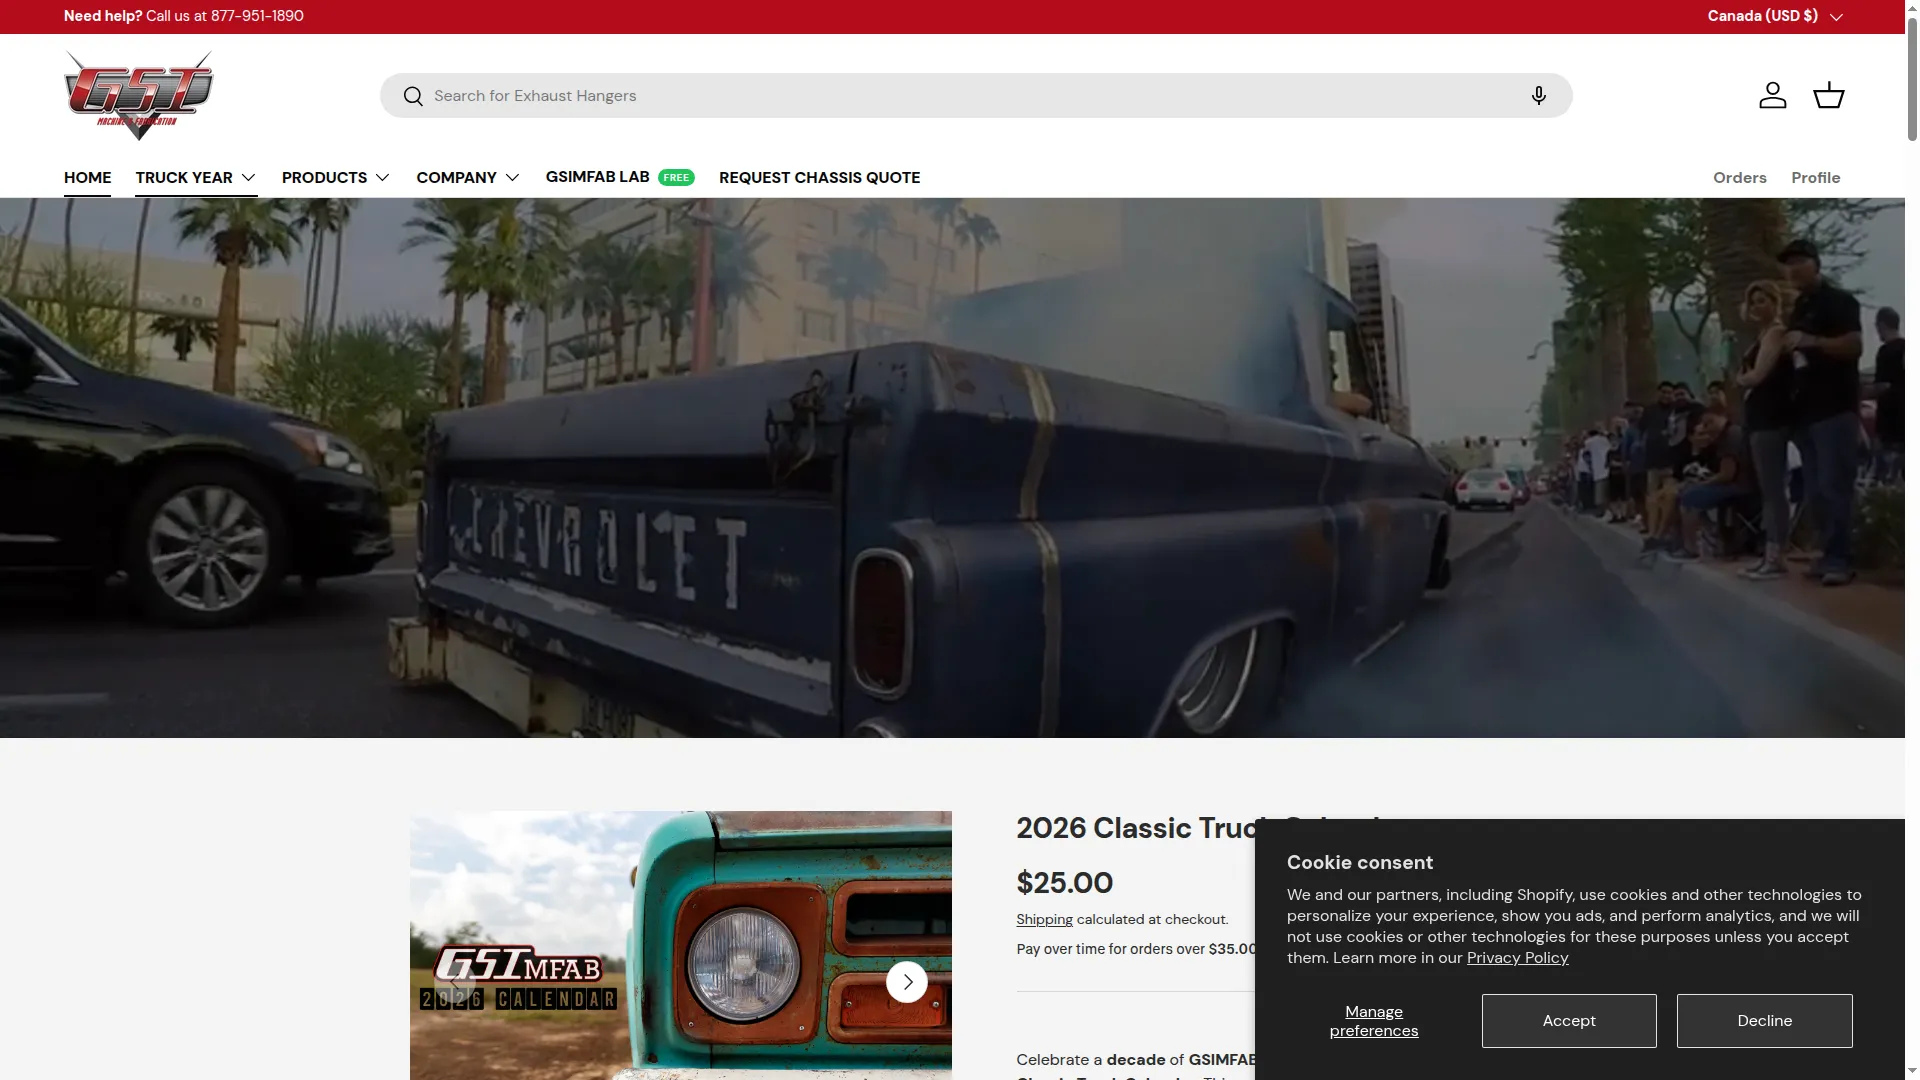Start voice search with microphone icon
Viewport: 1920px width, 1080px height.
tap(1539, 95)
